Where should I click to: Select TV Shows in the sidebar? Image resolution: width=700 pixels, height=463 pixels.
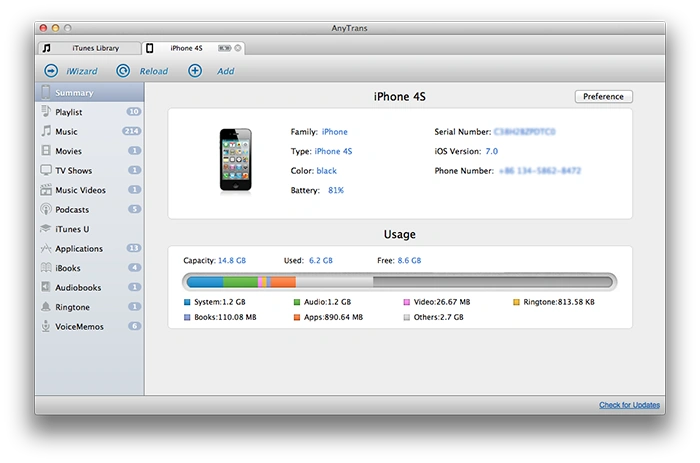pos(73,170)
